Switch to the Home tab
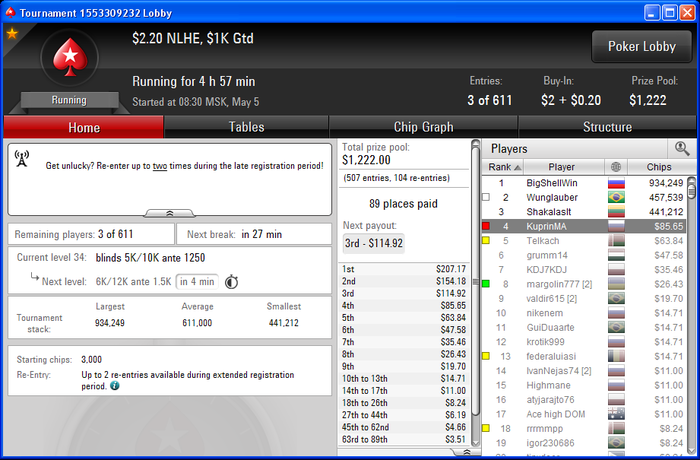Viewport: 700px width, 460px height. (x=83, y=127)
